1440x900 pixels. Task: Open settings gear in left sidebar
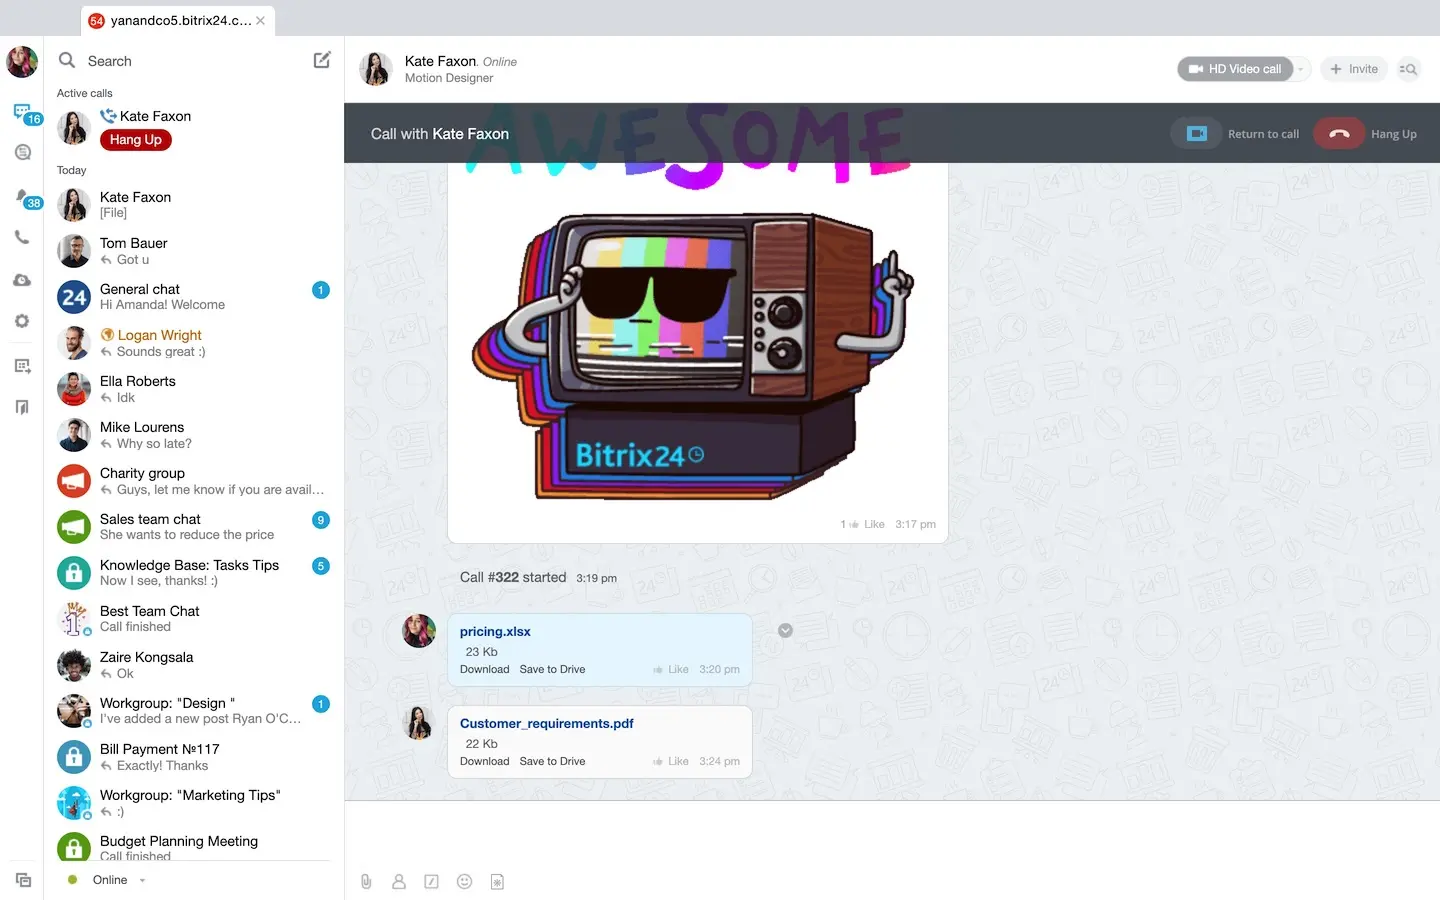point(22,321)
